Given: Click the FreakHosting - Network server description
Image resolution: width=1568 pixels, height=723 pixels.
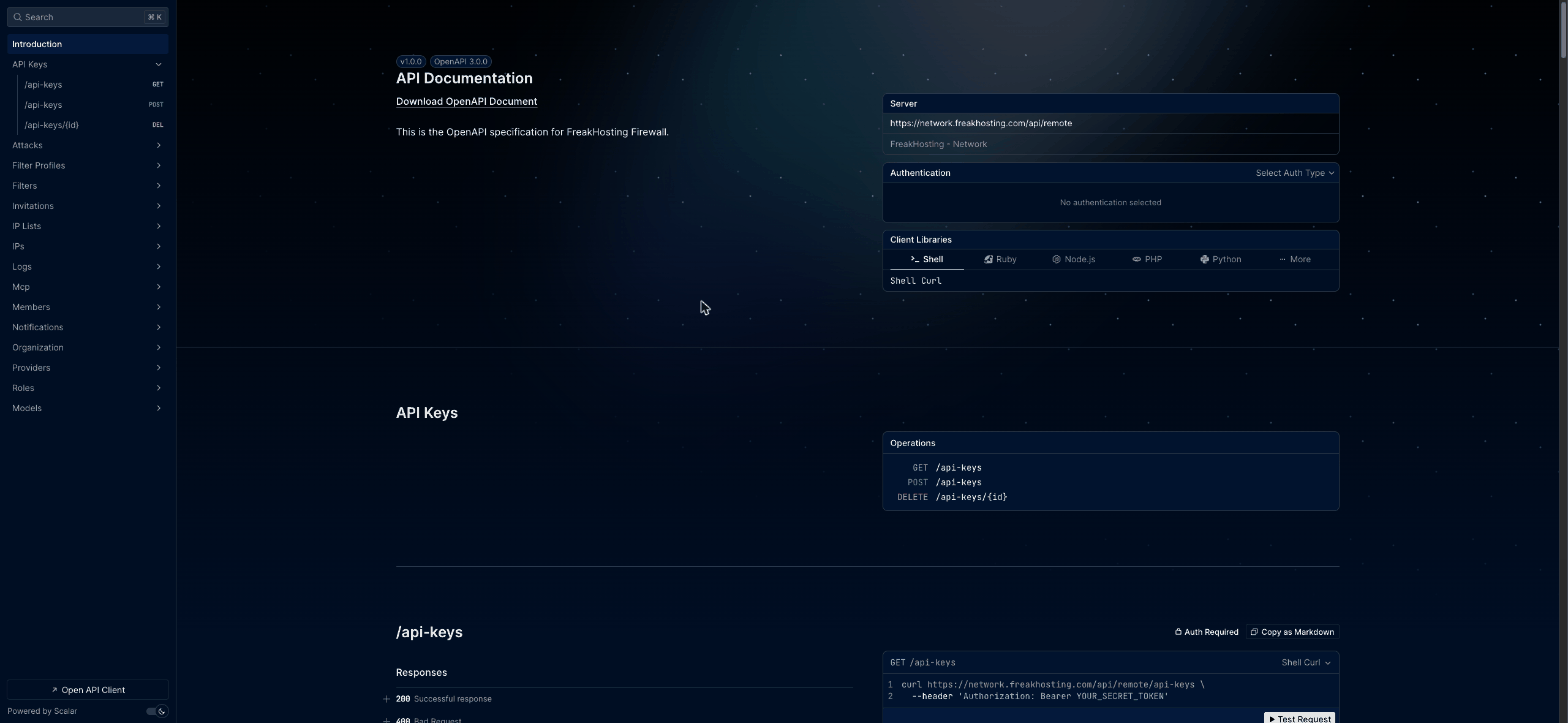Looking at the screenshot, I should click(938, 144).
